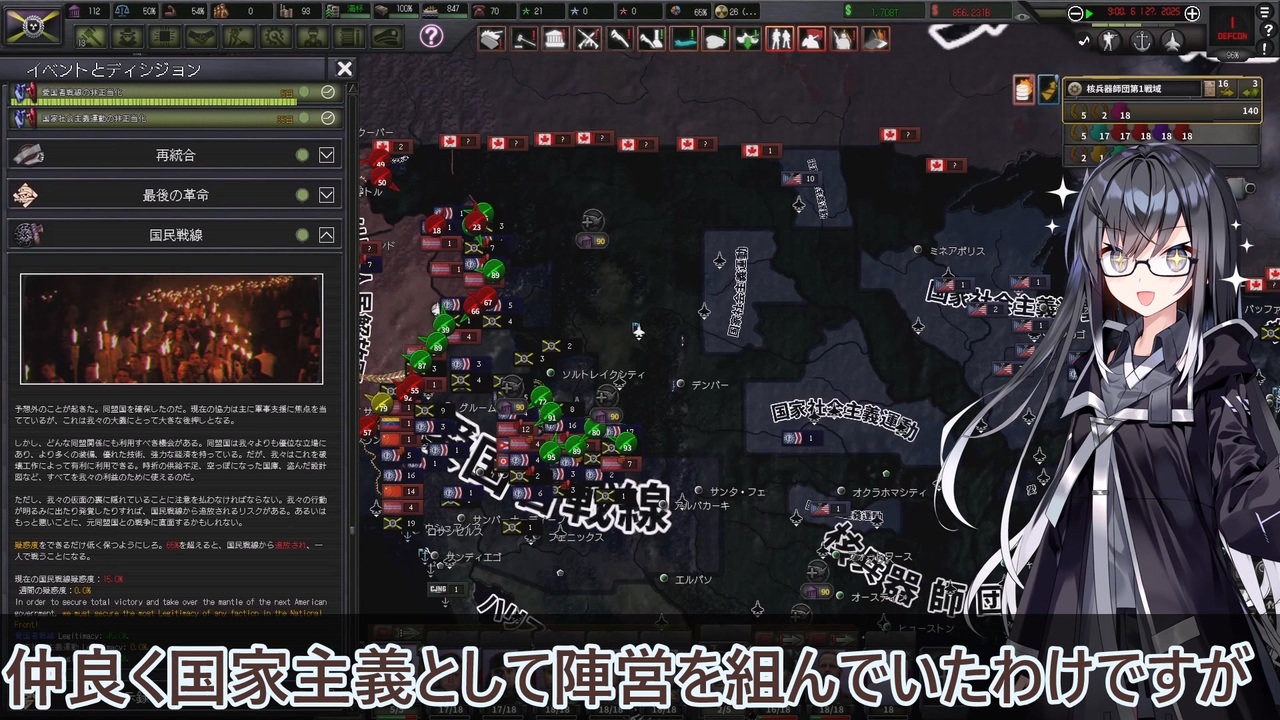1280x720 pixels.
Task: Increase game speed with the plus control
Action: click(x=1192, y=13)
